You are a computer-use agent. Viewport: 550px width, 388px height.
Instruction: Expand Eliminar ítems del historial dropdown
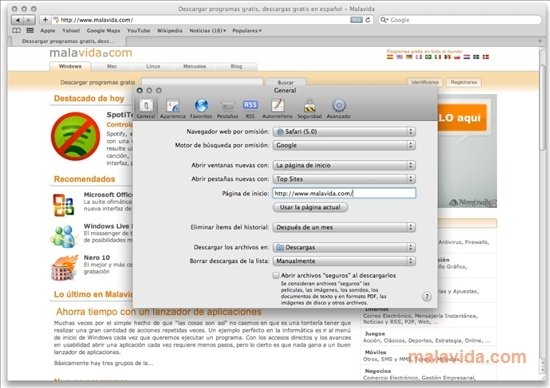tap(344, 227)
